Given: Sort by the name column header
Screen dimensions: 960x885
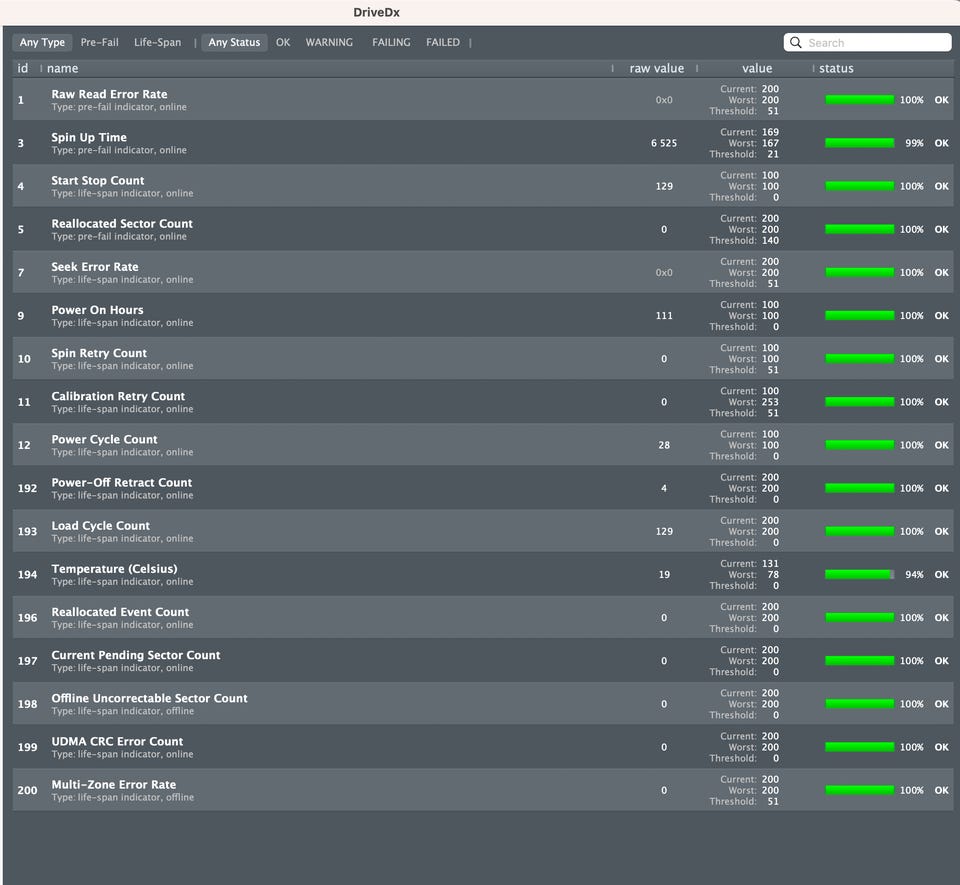Looking at the screenshot, I should [x=62, y=68].
